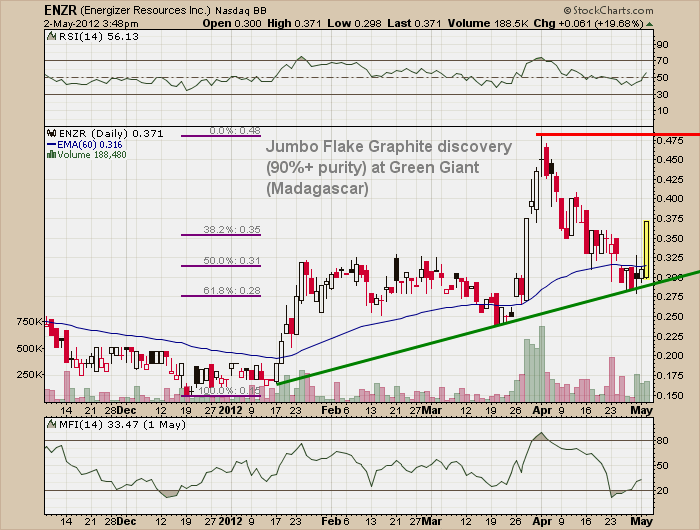Click the Last 0.371 value
This screenshot has width=700, height=530.
click(x=415, y=23)
